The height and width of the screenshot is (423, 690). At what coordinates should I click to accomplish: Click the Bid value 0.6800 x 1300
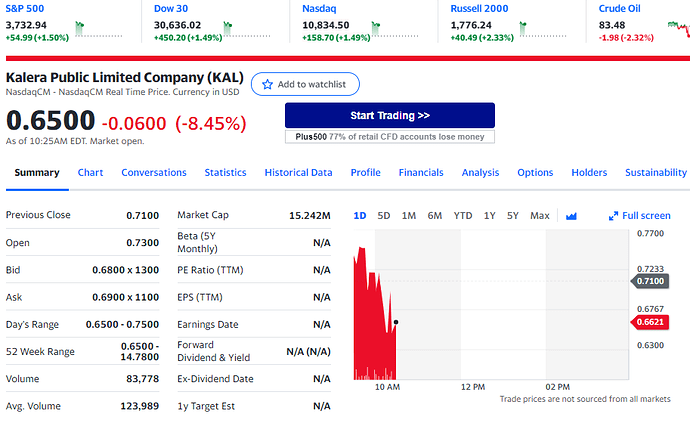coord(125,270)
